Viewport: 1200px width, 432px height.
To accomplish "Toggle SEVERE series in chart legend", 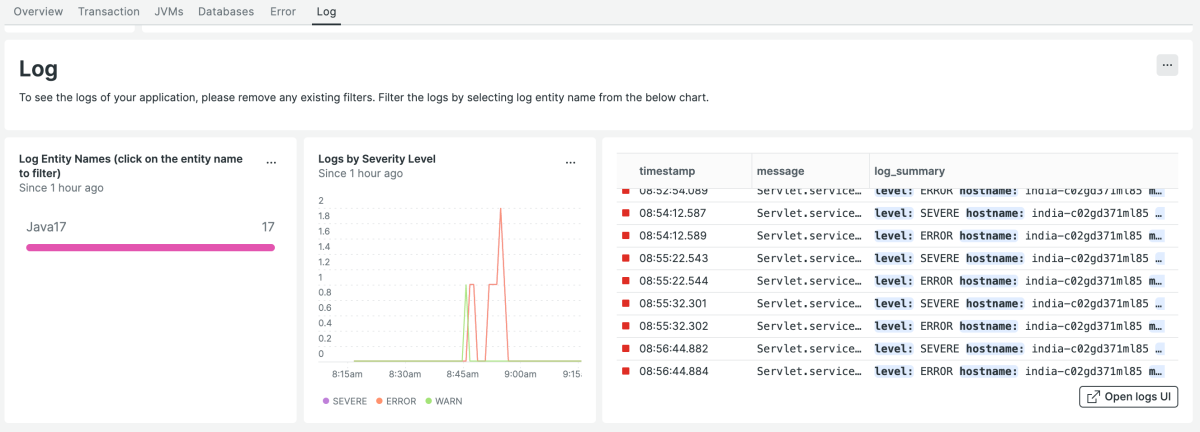I will click(345, 401).
